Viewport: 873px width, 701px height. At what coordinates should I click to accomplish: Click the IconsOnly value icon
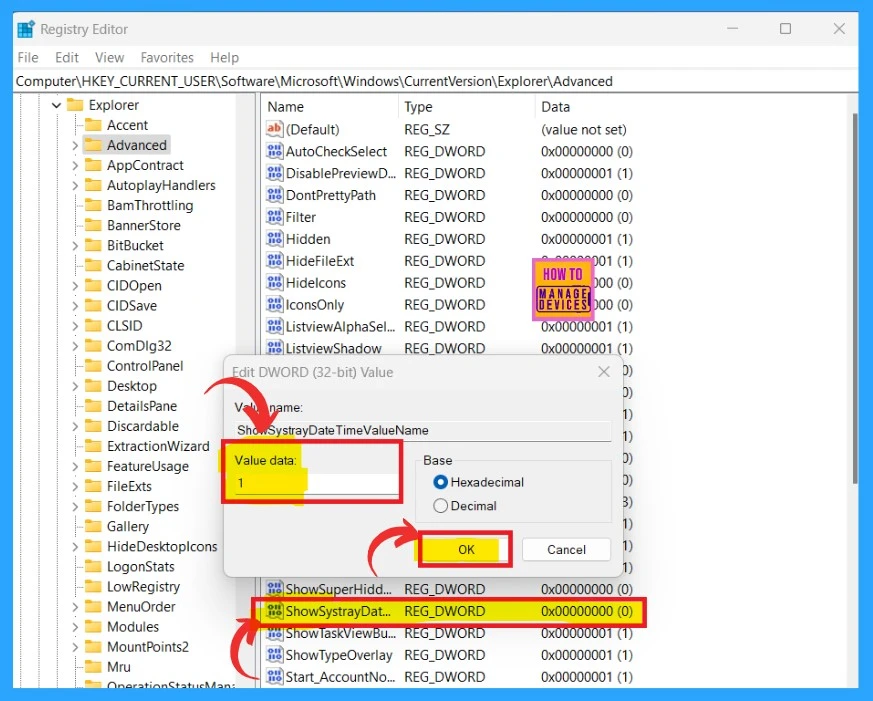tap(274, 305)
